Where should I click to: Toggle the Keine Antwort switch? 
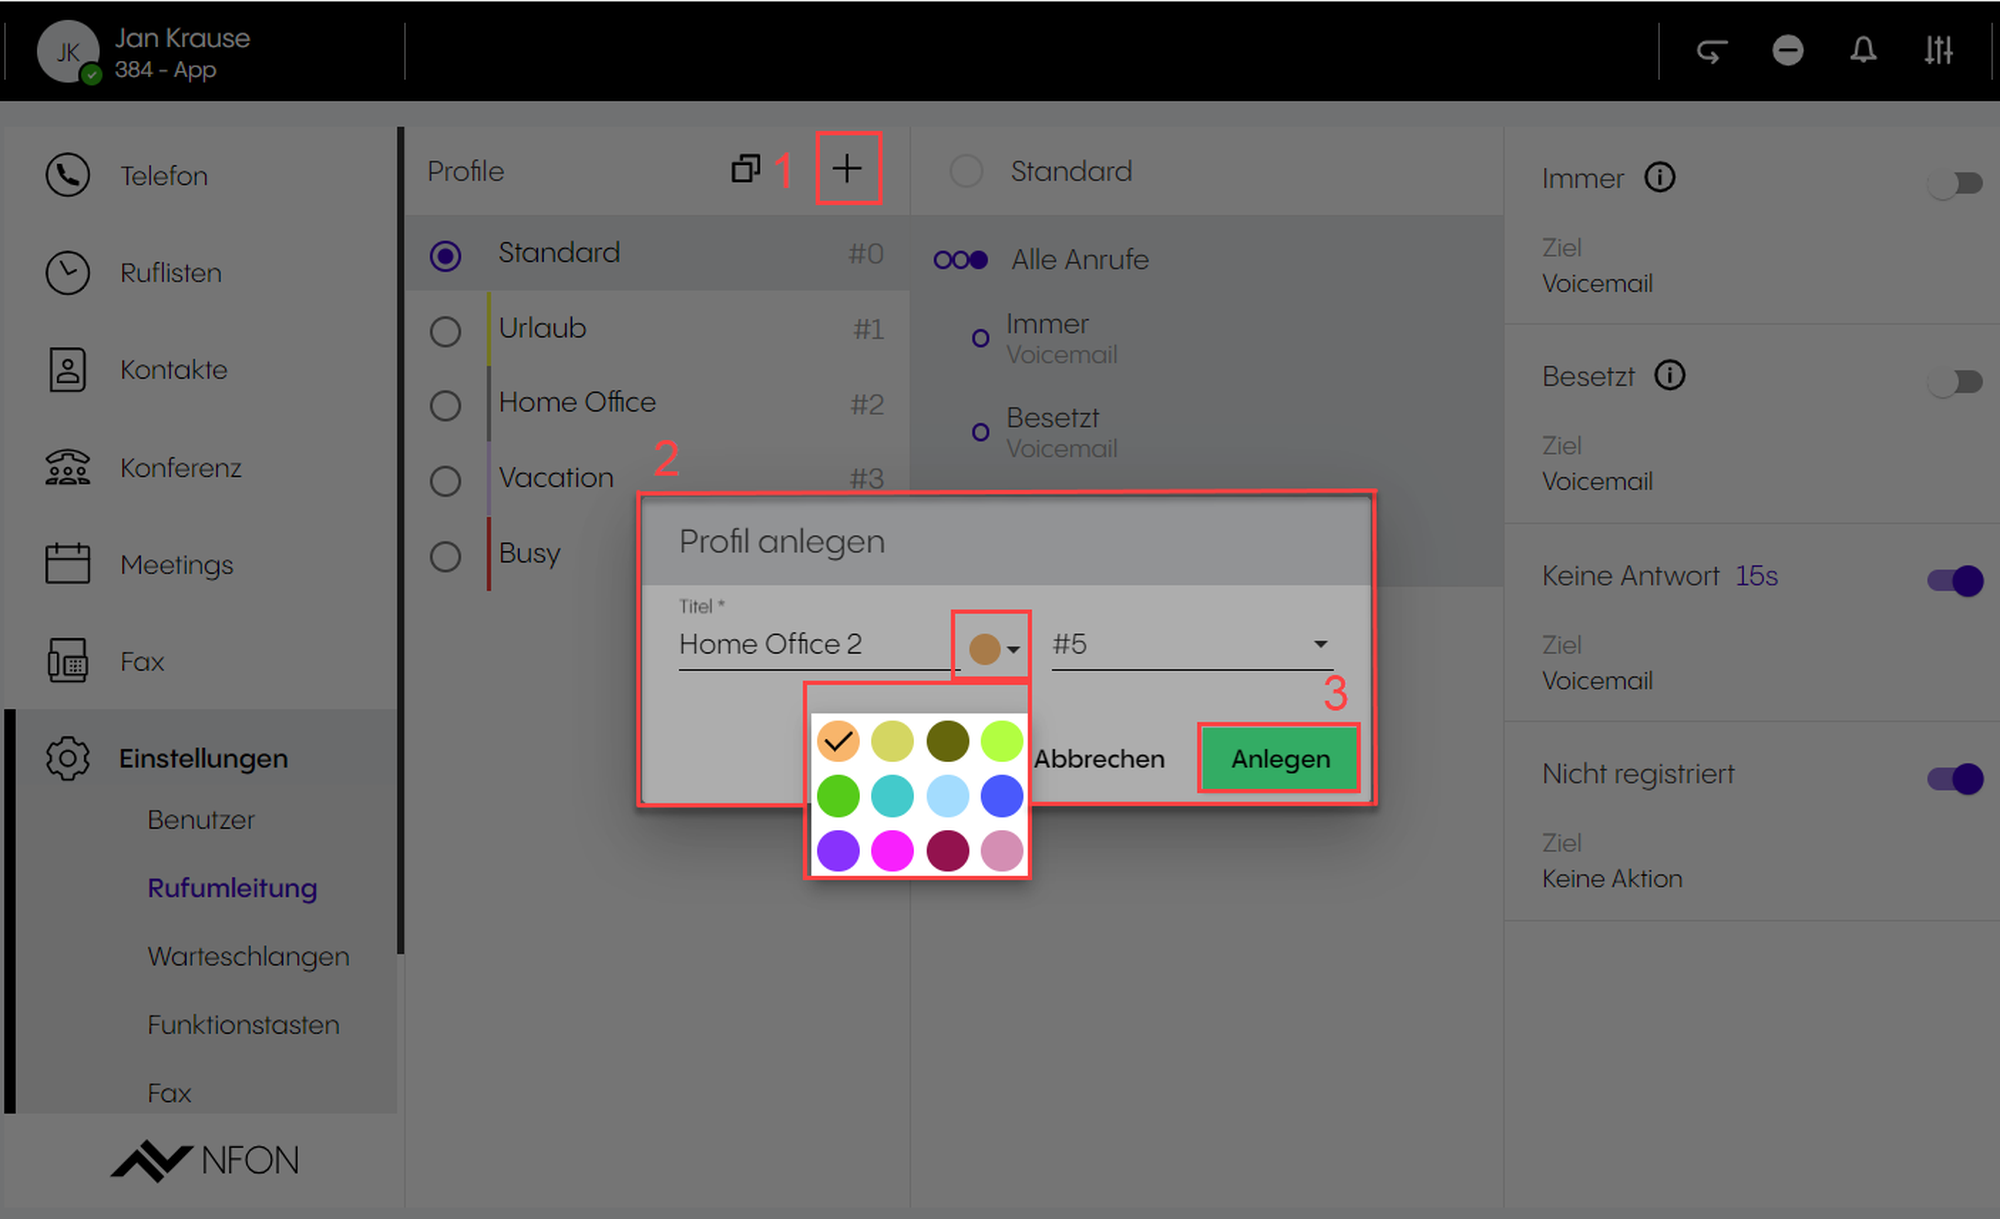(1955, 580)
